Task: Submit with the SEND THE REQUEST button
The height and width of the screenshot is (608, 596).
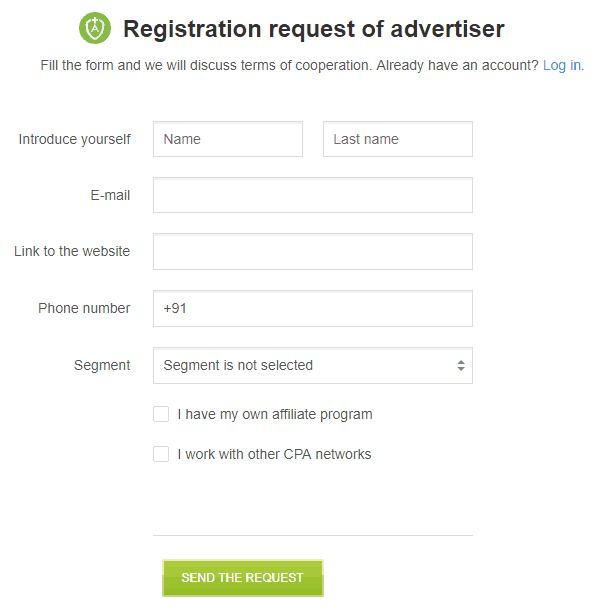Action: pyautogui.click(x=243, y=578)
